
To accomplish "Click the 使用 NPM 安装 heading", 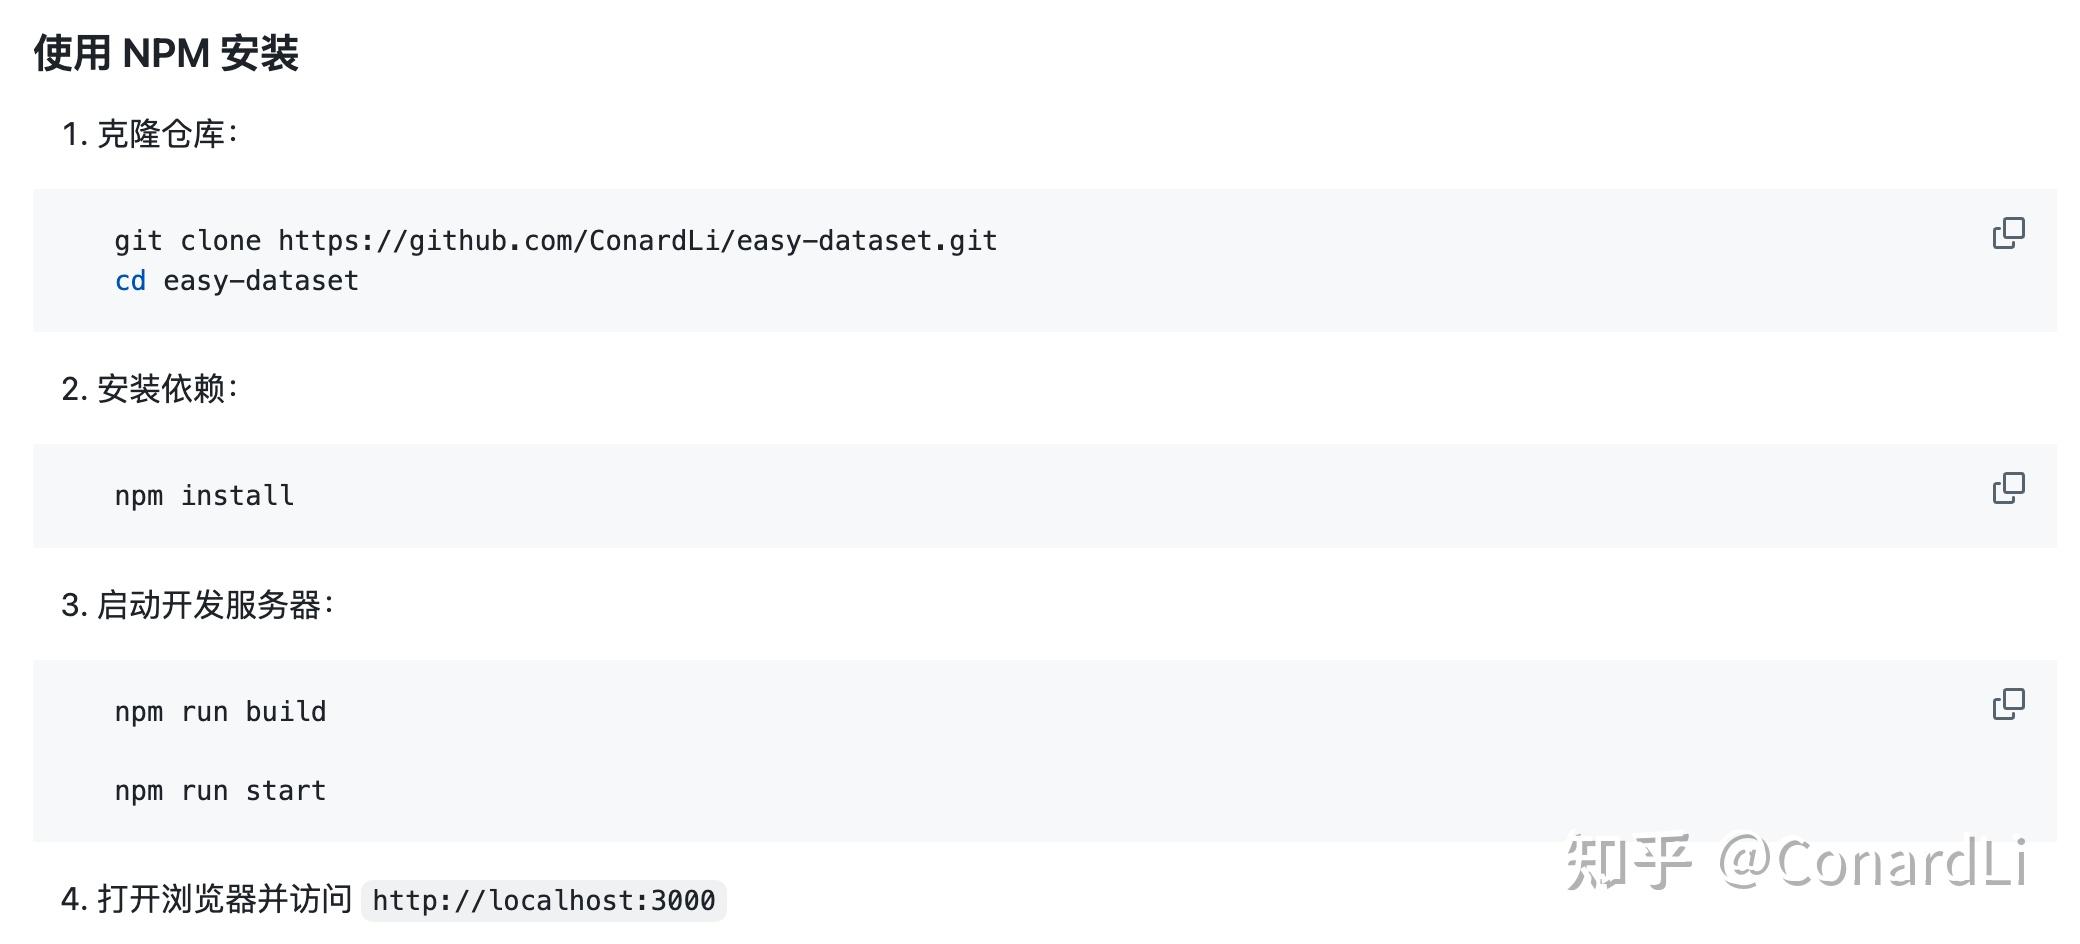I will (x=166, y=53).
